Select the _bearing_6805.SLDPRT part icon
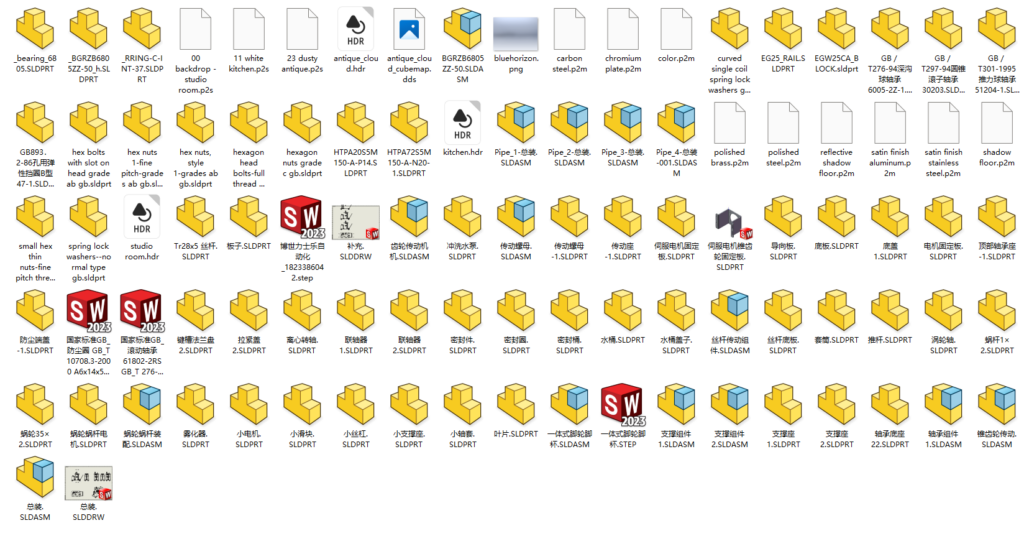1024x546 pixels. [35, 29]
